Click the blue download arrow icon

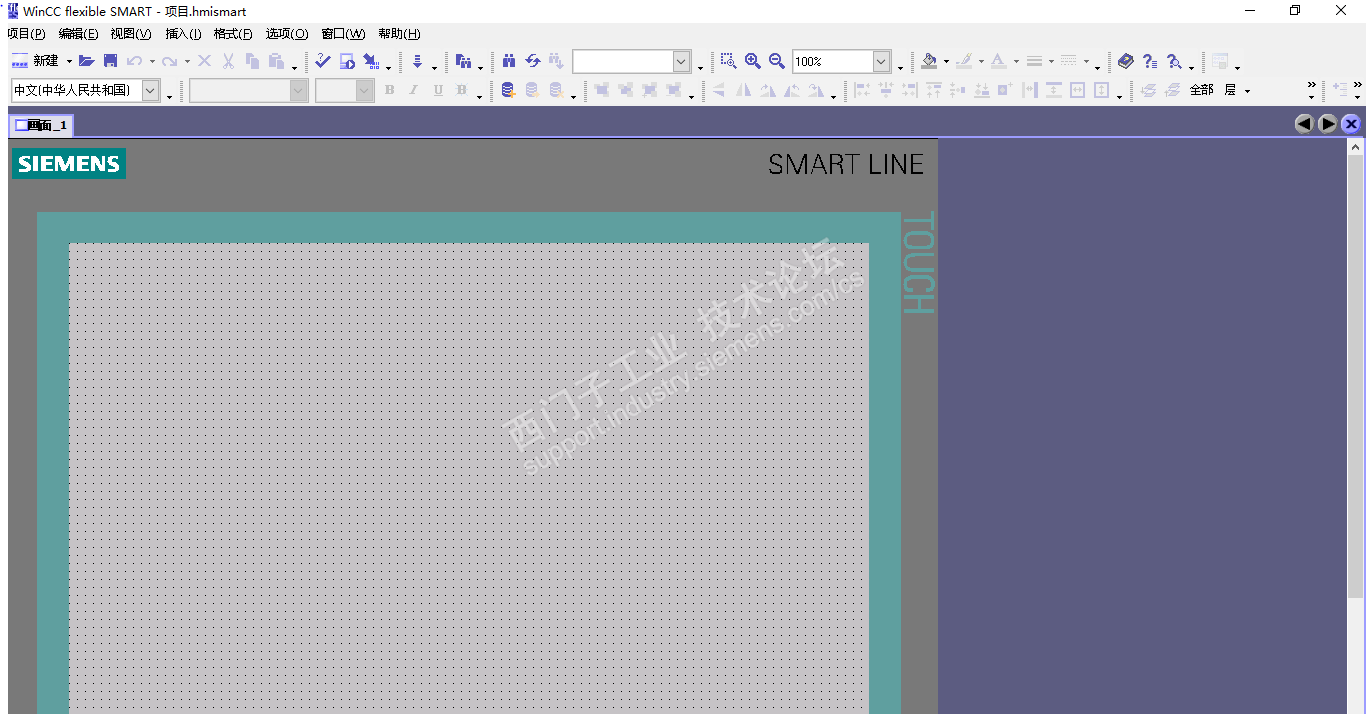417,61
